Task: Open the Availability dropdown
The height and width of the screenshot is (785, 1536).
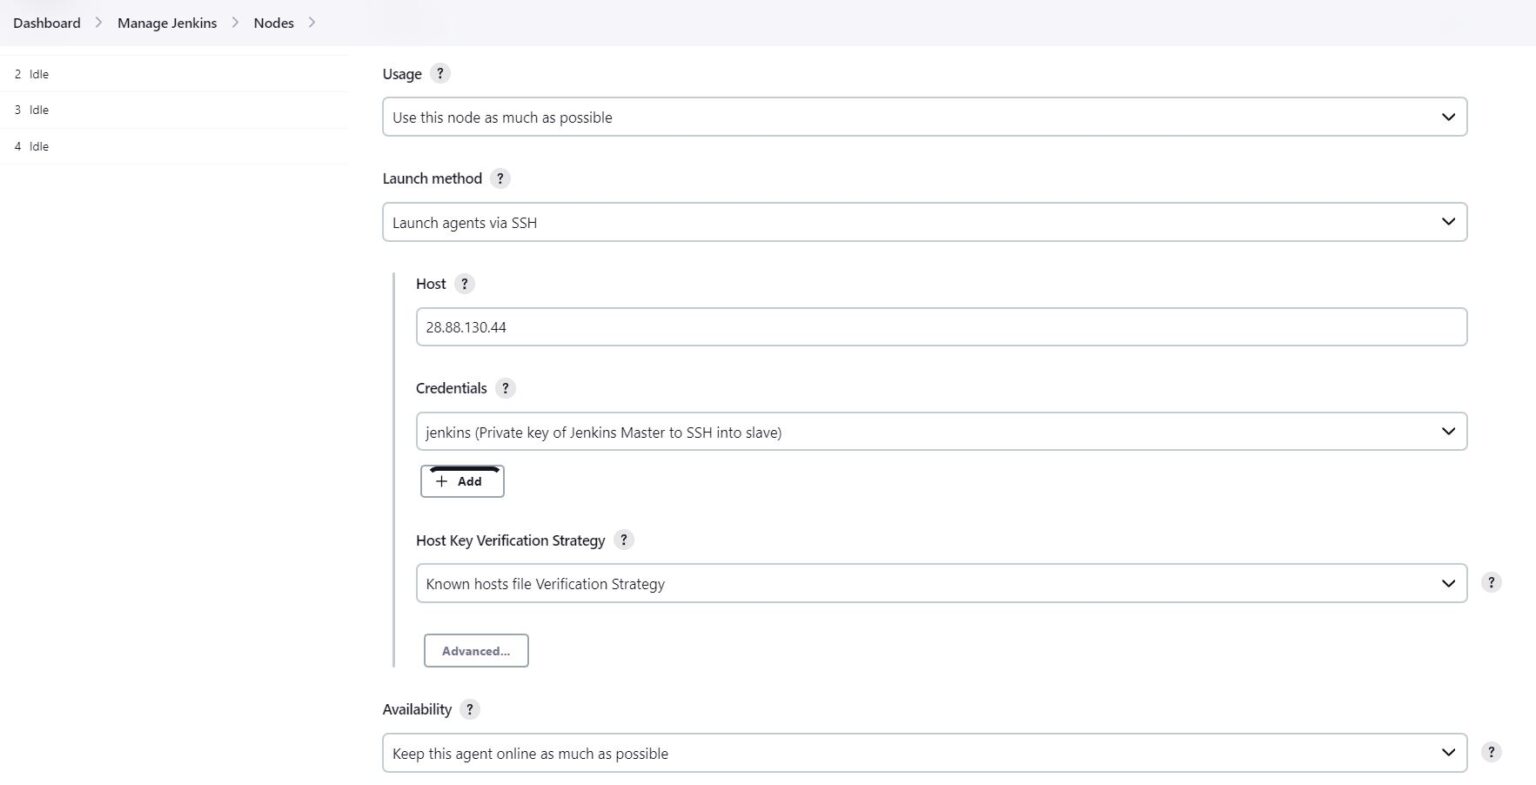Action: click(x=920, y=752)
